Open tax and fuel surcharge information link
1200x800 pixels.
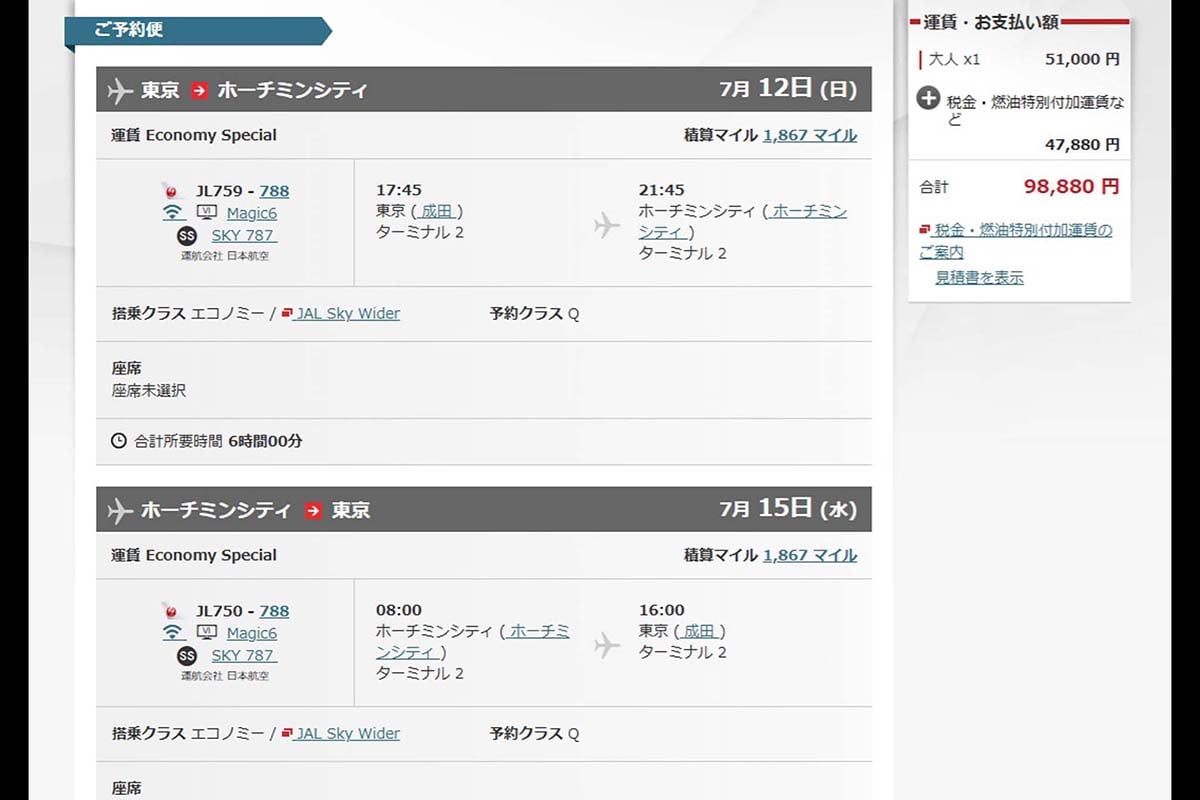[1015, 241]
